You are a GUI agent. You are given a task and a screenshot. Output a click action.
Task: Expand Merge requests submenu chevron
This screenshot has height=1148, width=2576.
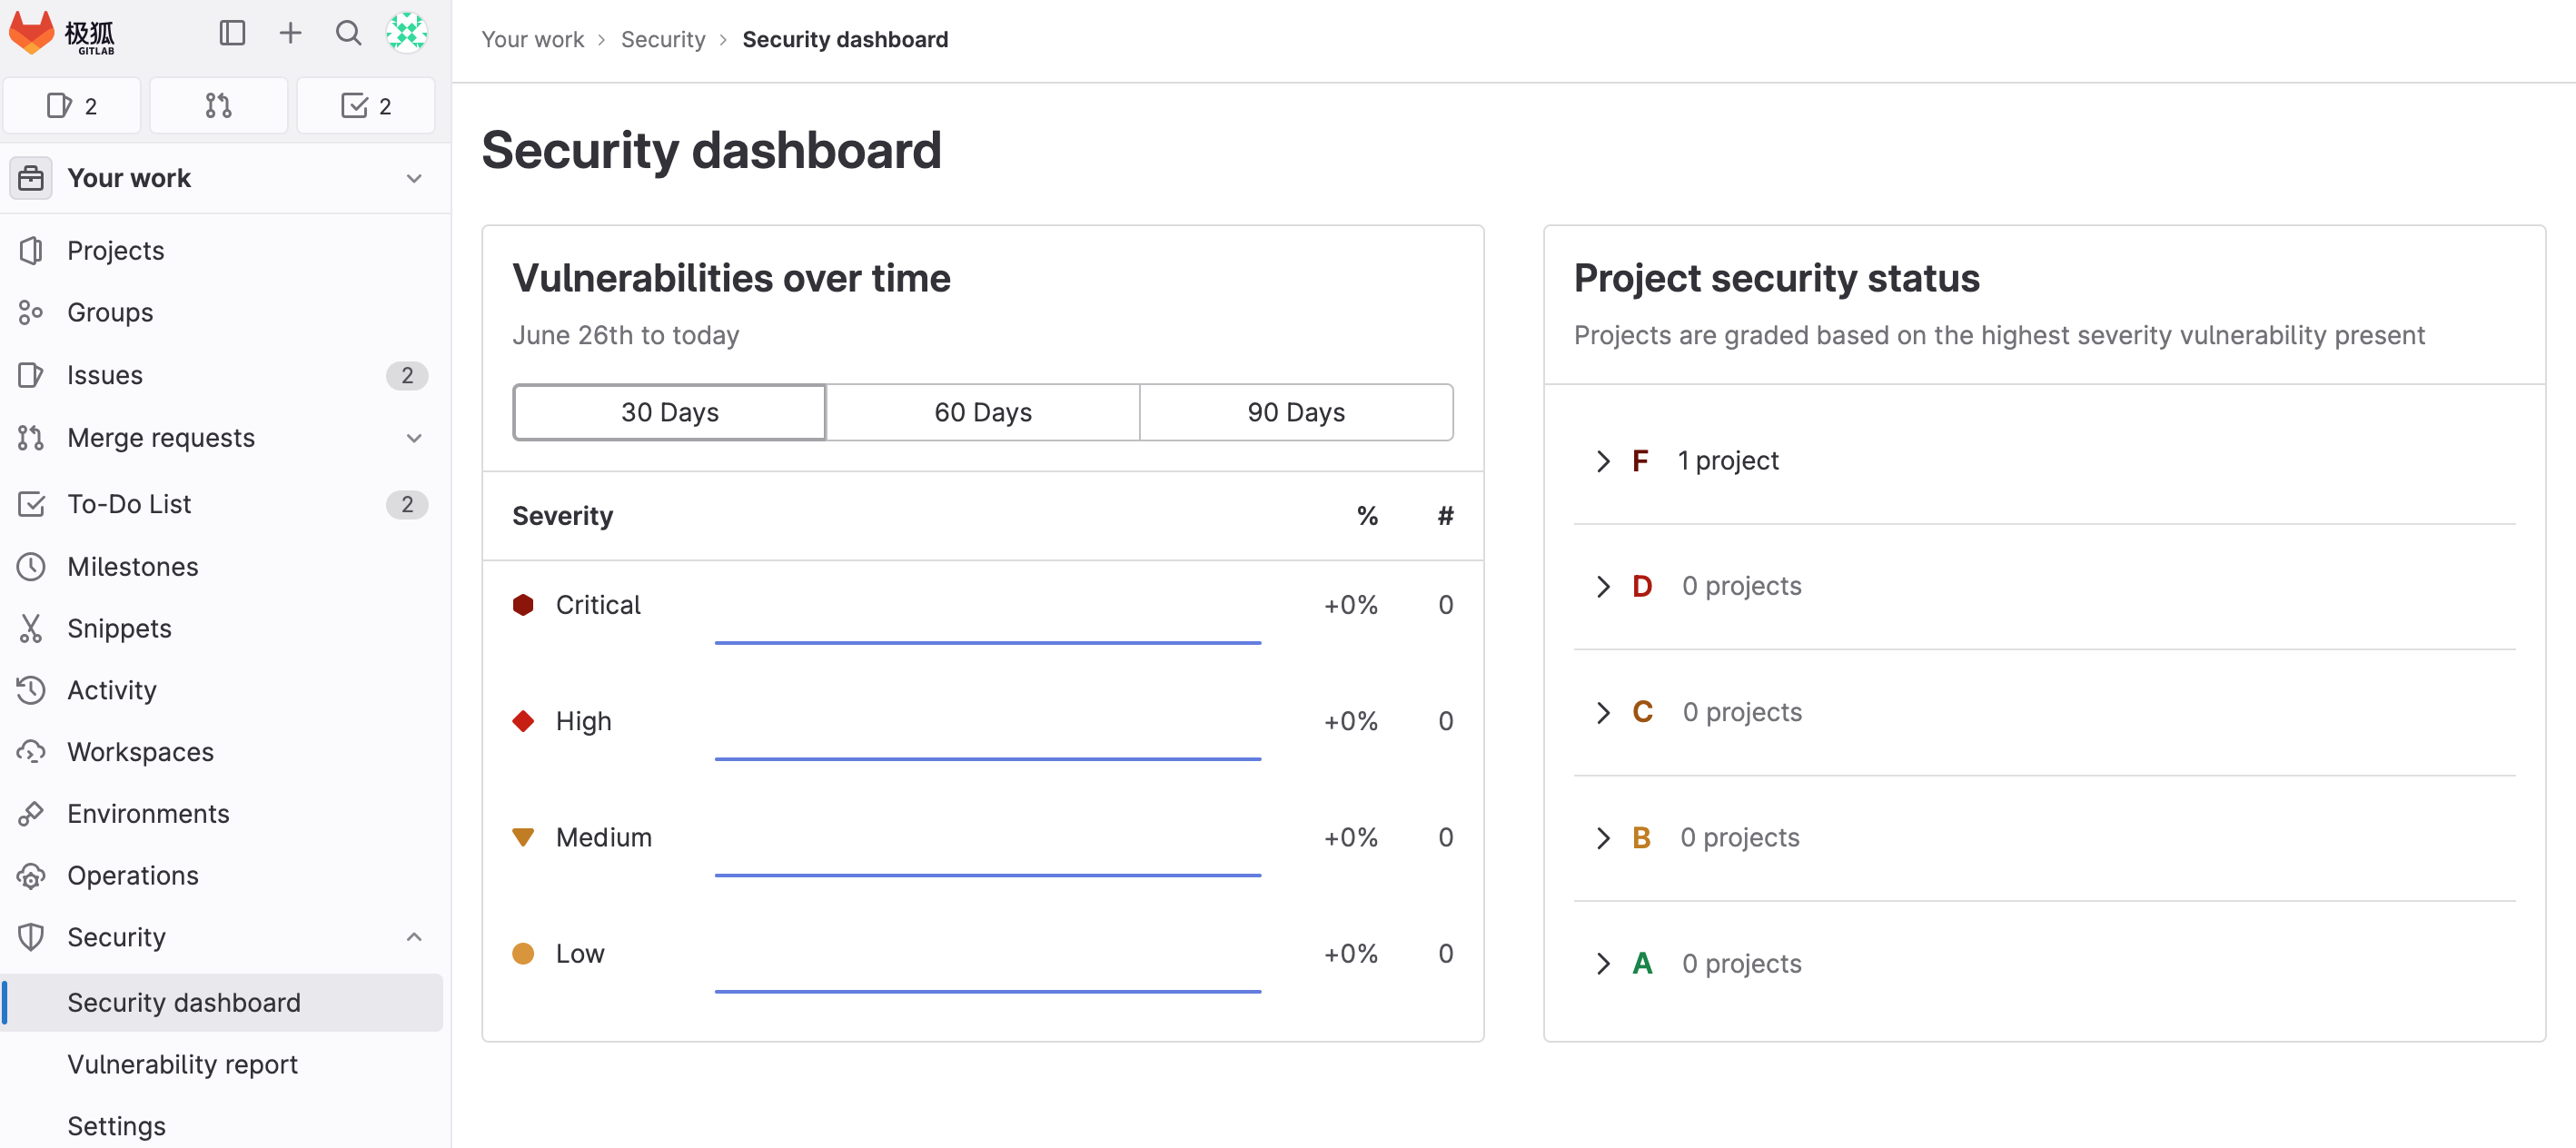414,438
